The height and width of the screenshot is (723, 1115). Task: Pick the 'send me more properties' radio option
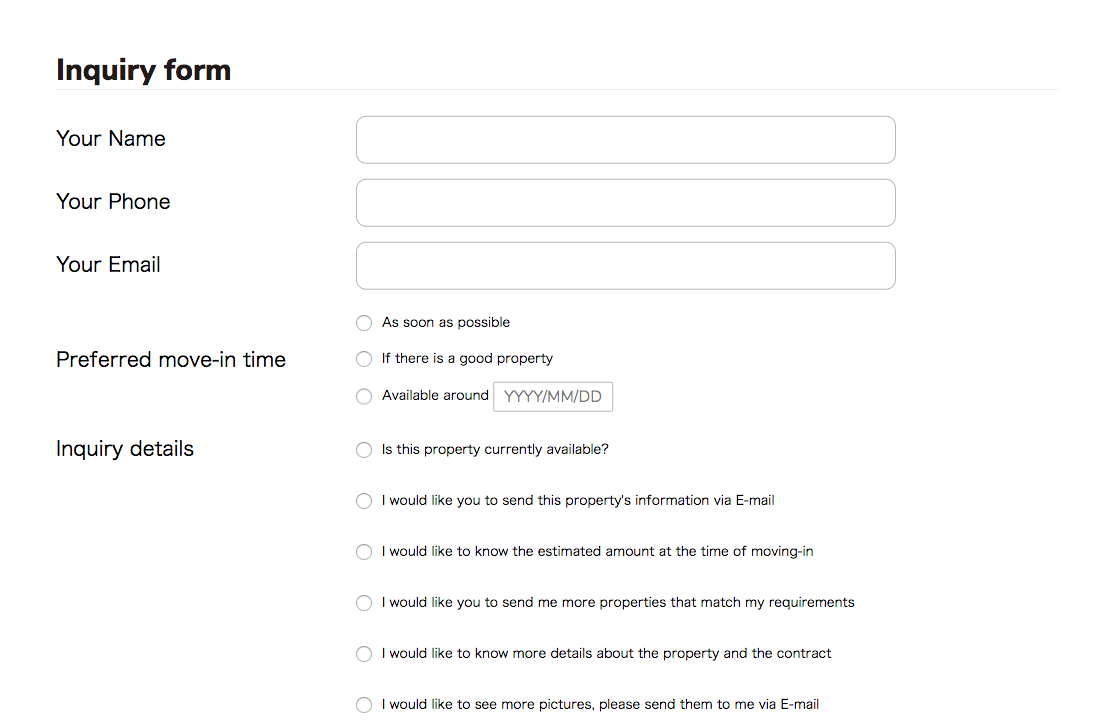(x=364, y=603)
